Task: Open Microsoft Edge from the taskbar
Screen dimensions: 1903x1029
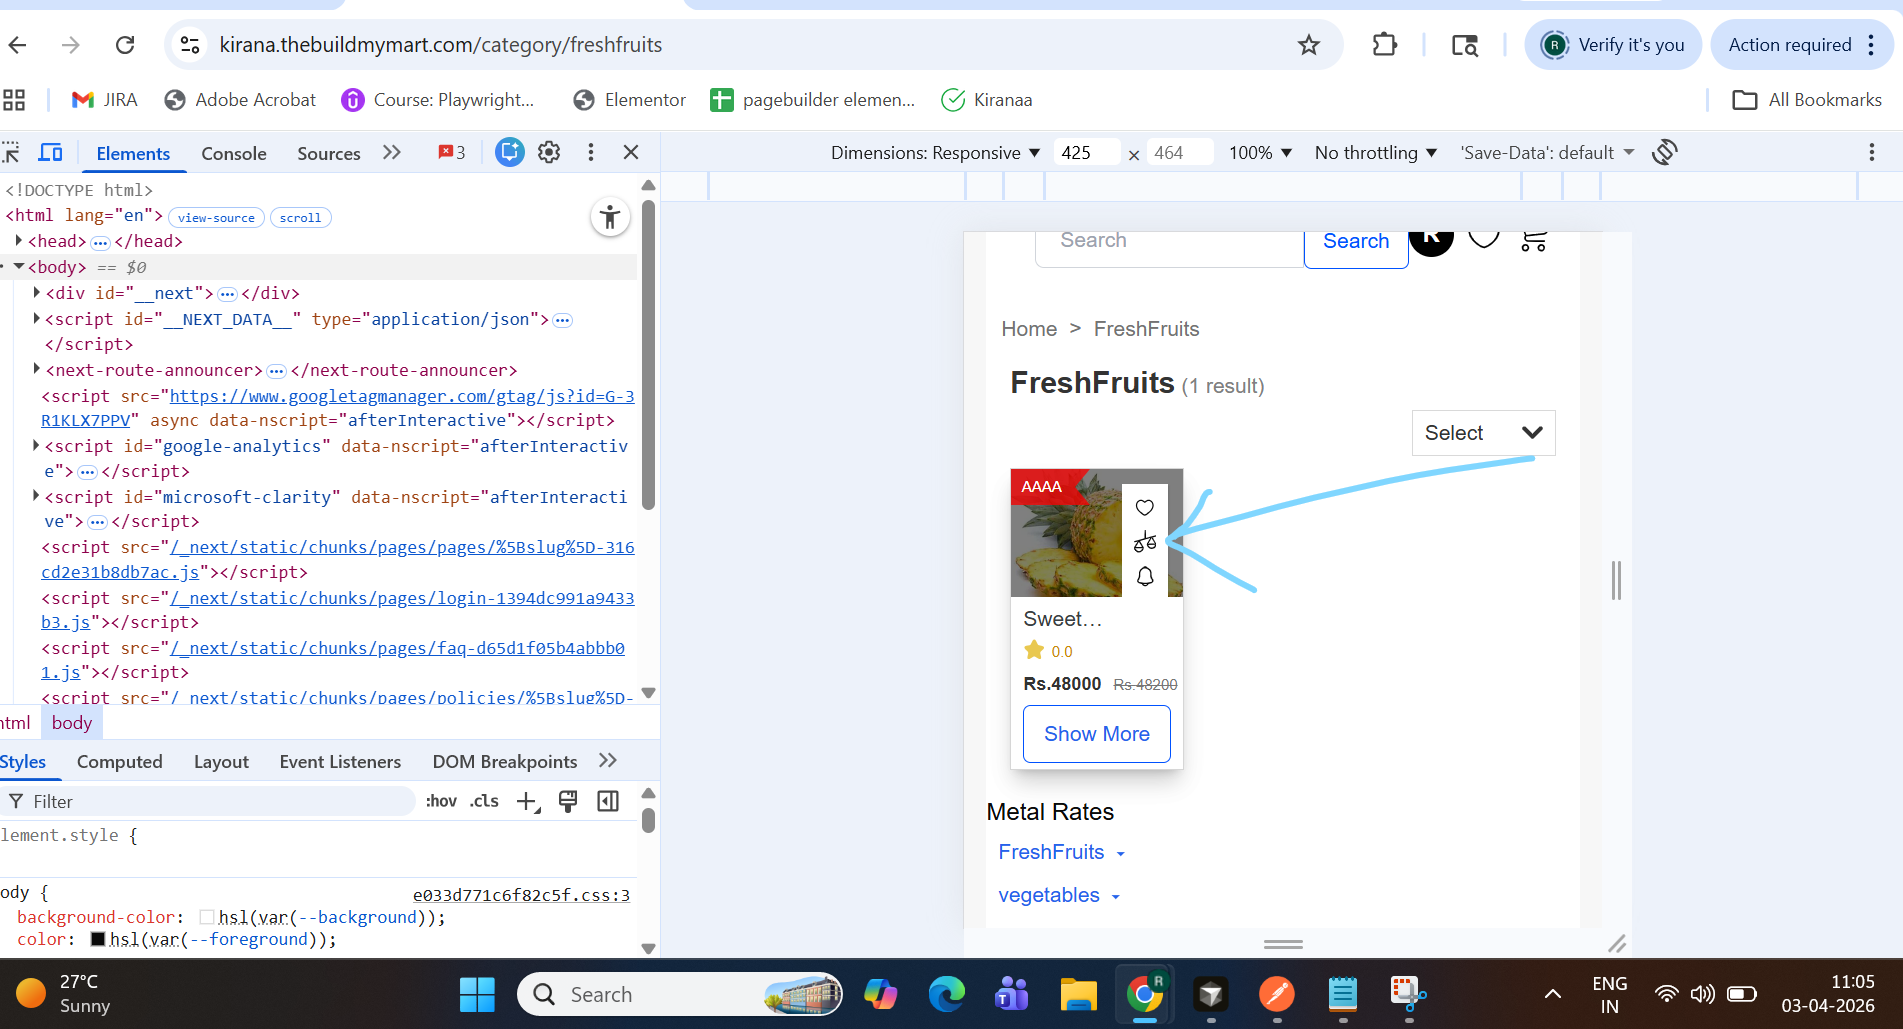Action: coord(946,994)
